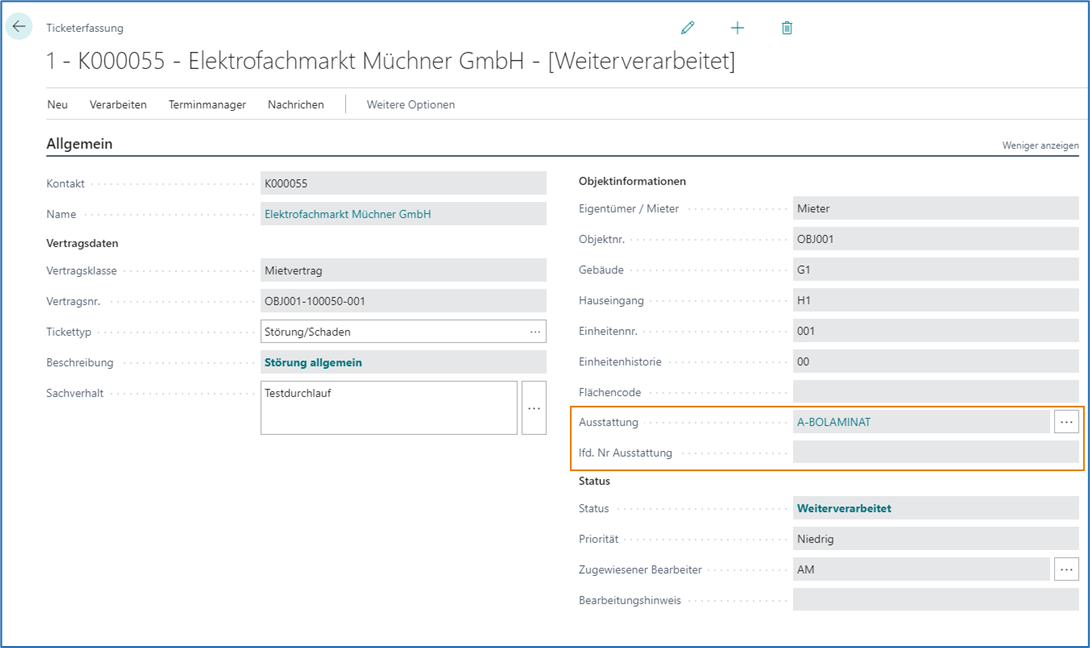Click the Zugewiesener Bearbeiter field AM
1090x648 pixels.
(921, 569)
